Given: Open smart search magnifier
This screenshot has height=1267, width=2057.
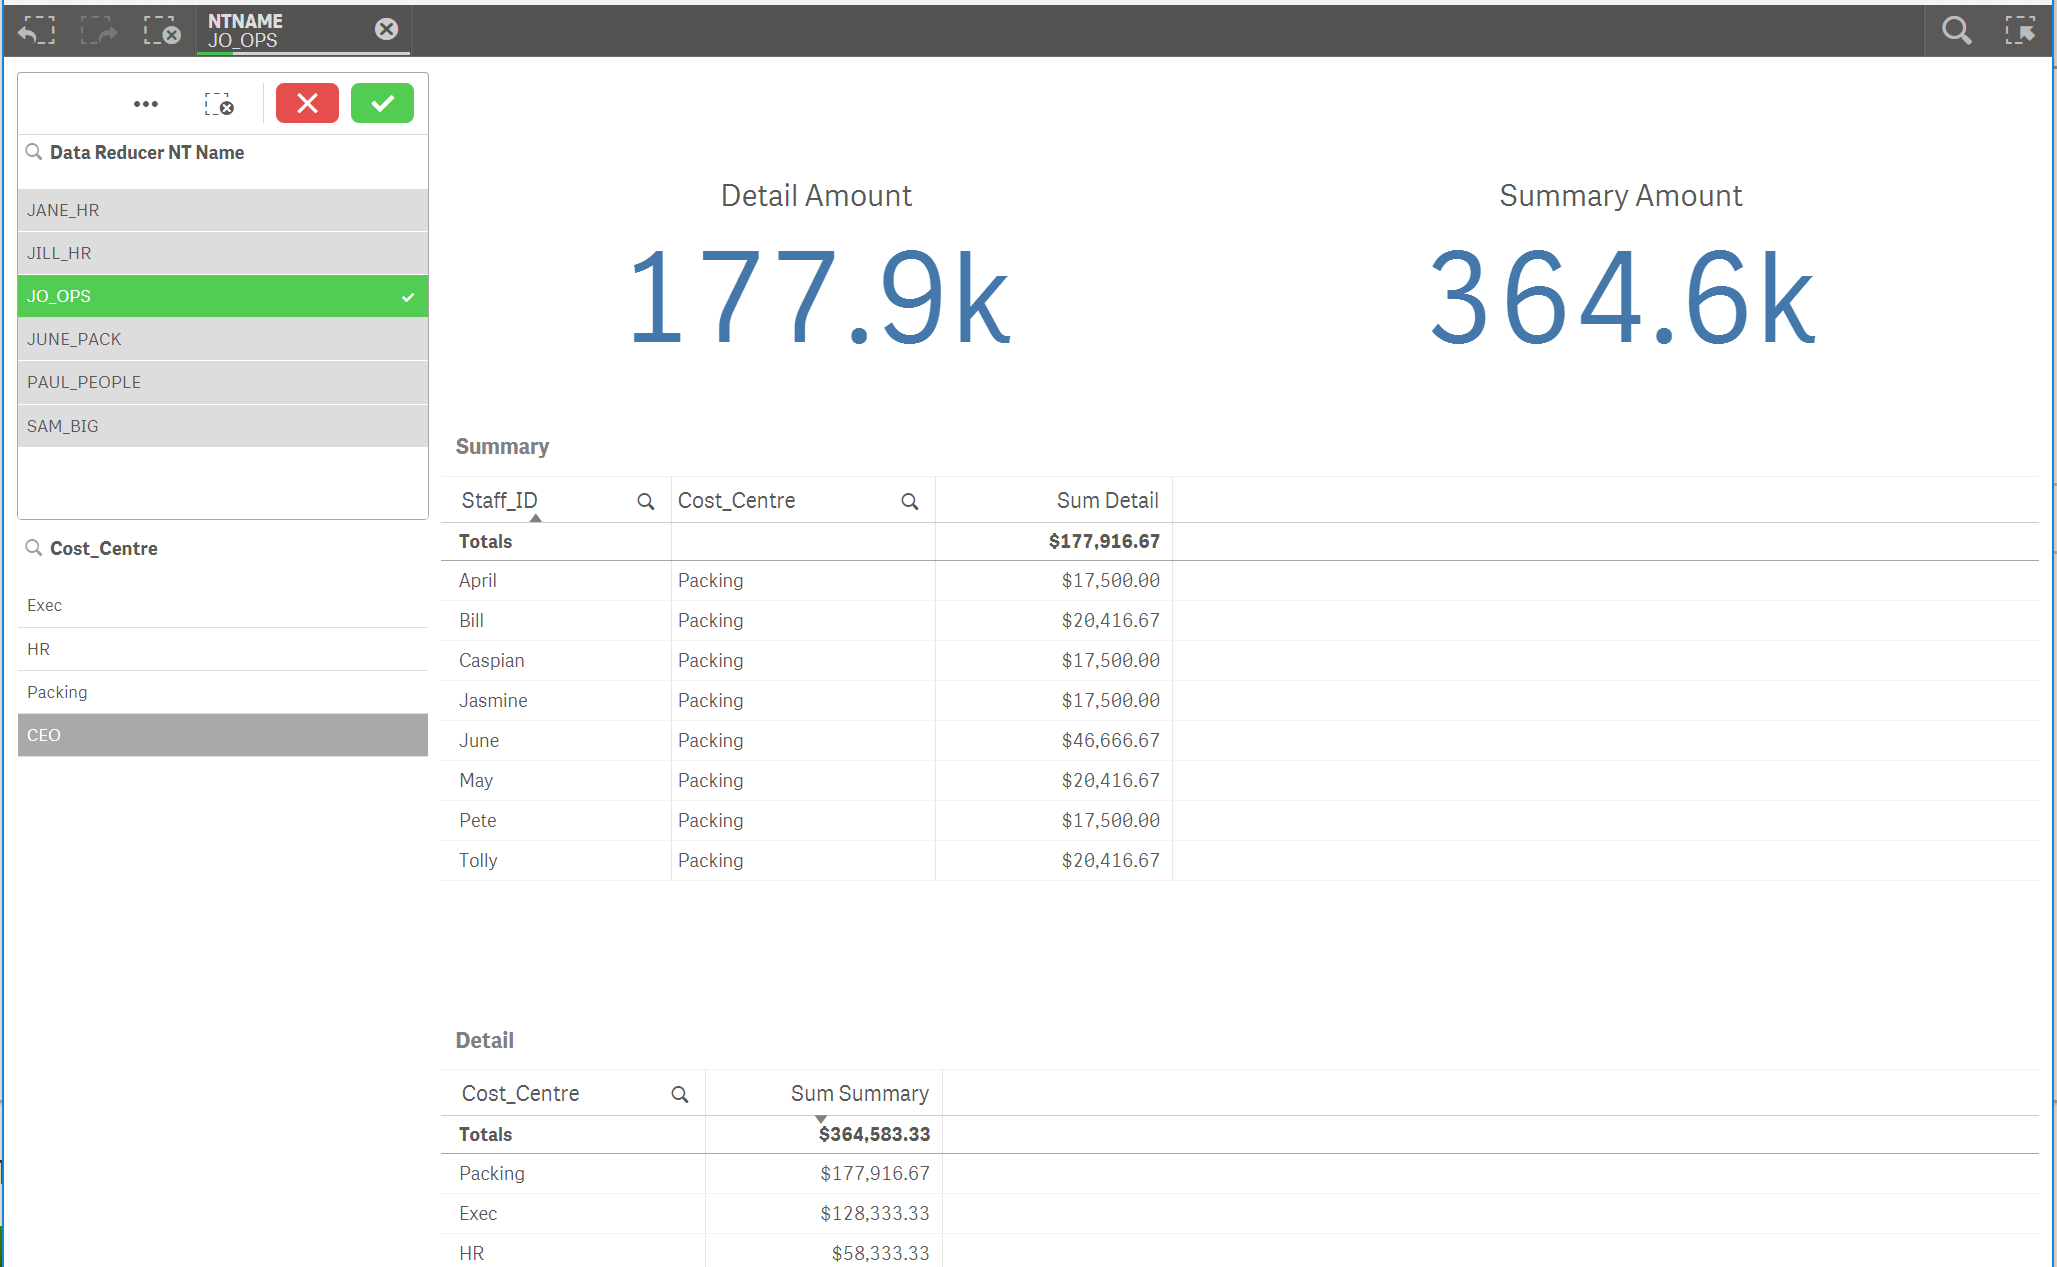Looking at the screenshot, I should (x=1956, y=30).
